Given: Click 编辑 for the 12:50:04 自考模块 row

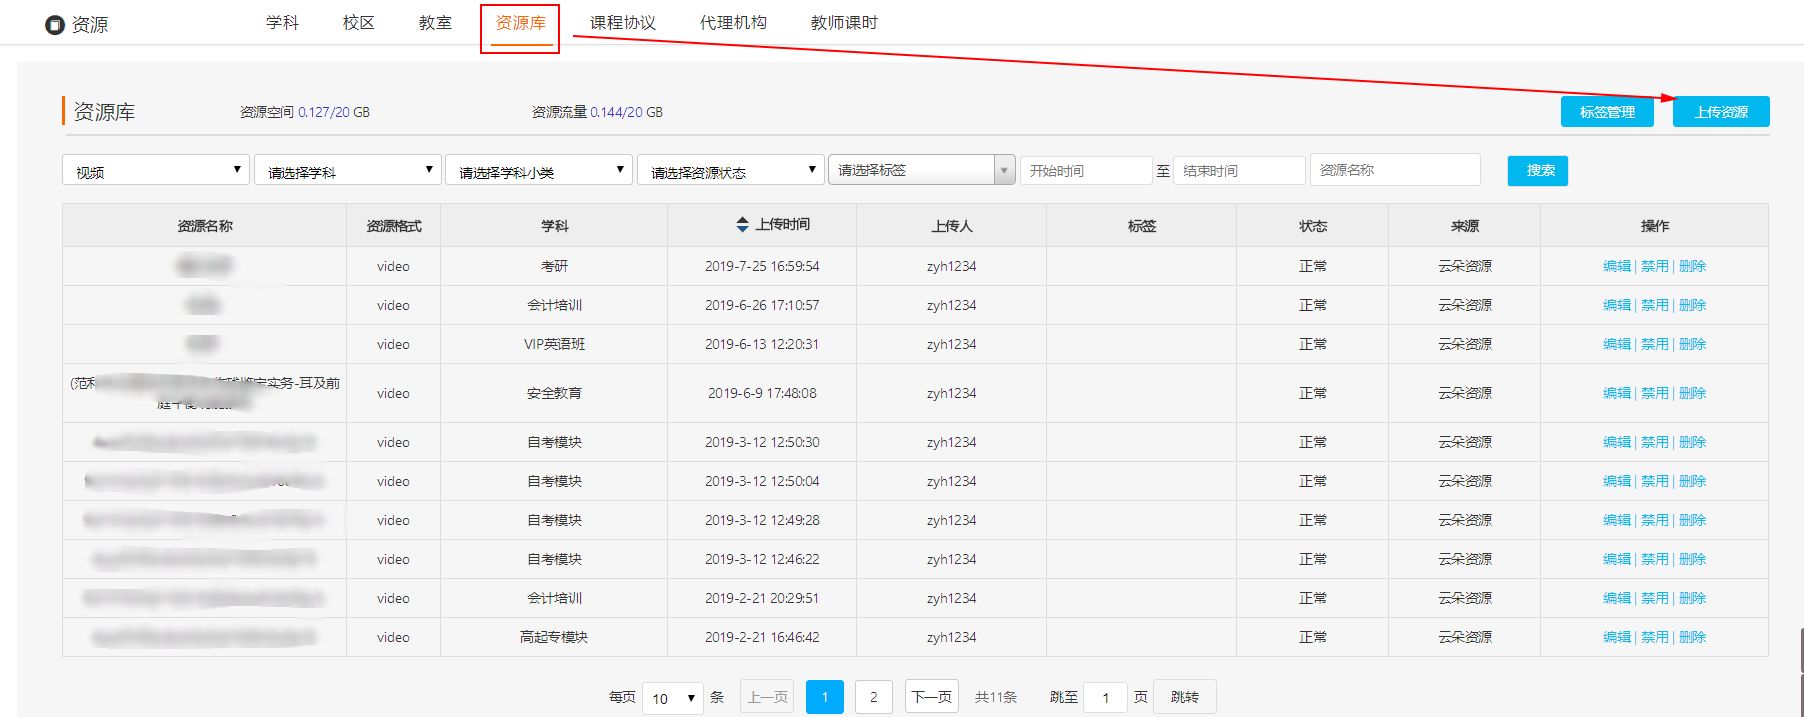Looking at the screenshot, I should pos(1616,481).
